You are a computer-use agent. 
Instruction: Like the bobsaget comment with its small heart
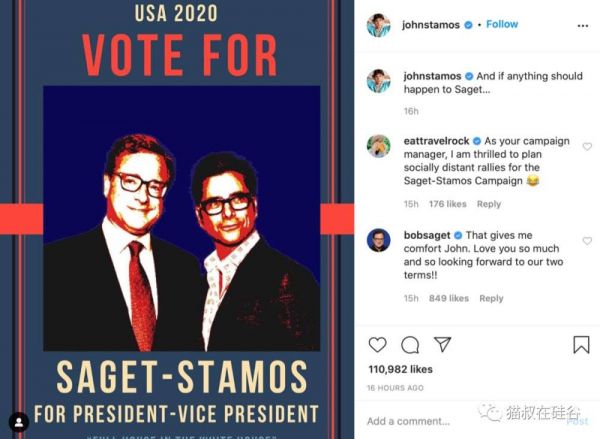tap(587, 241)
